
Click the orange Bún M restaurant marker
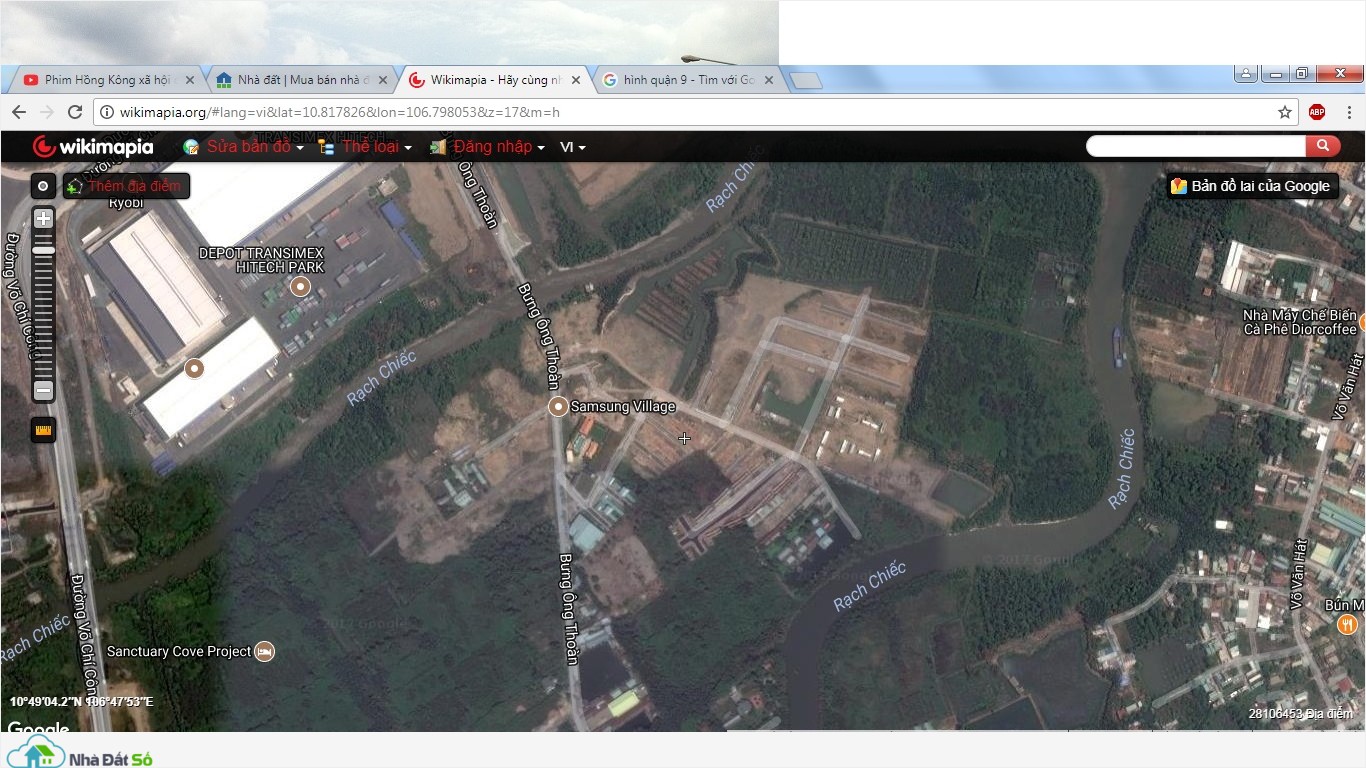(1347, 625)
